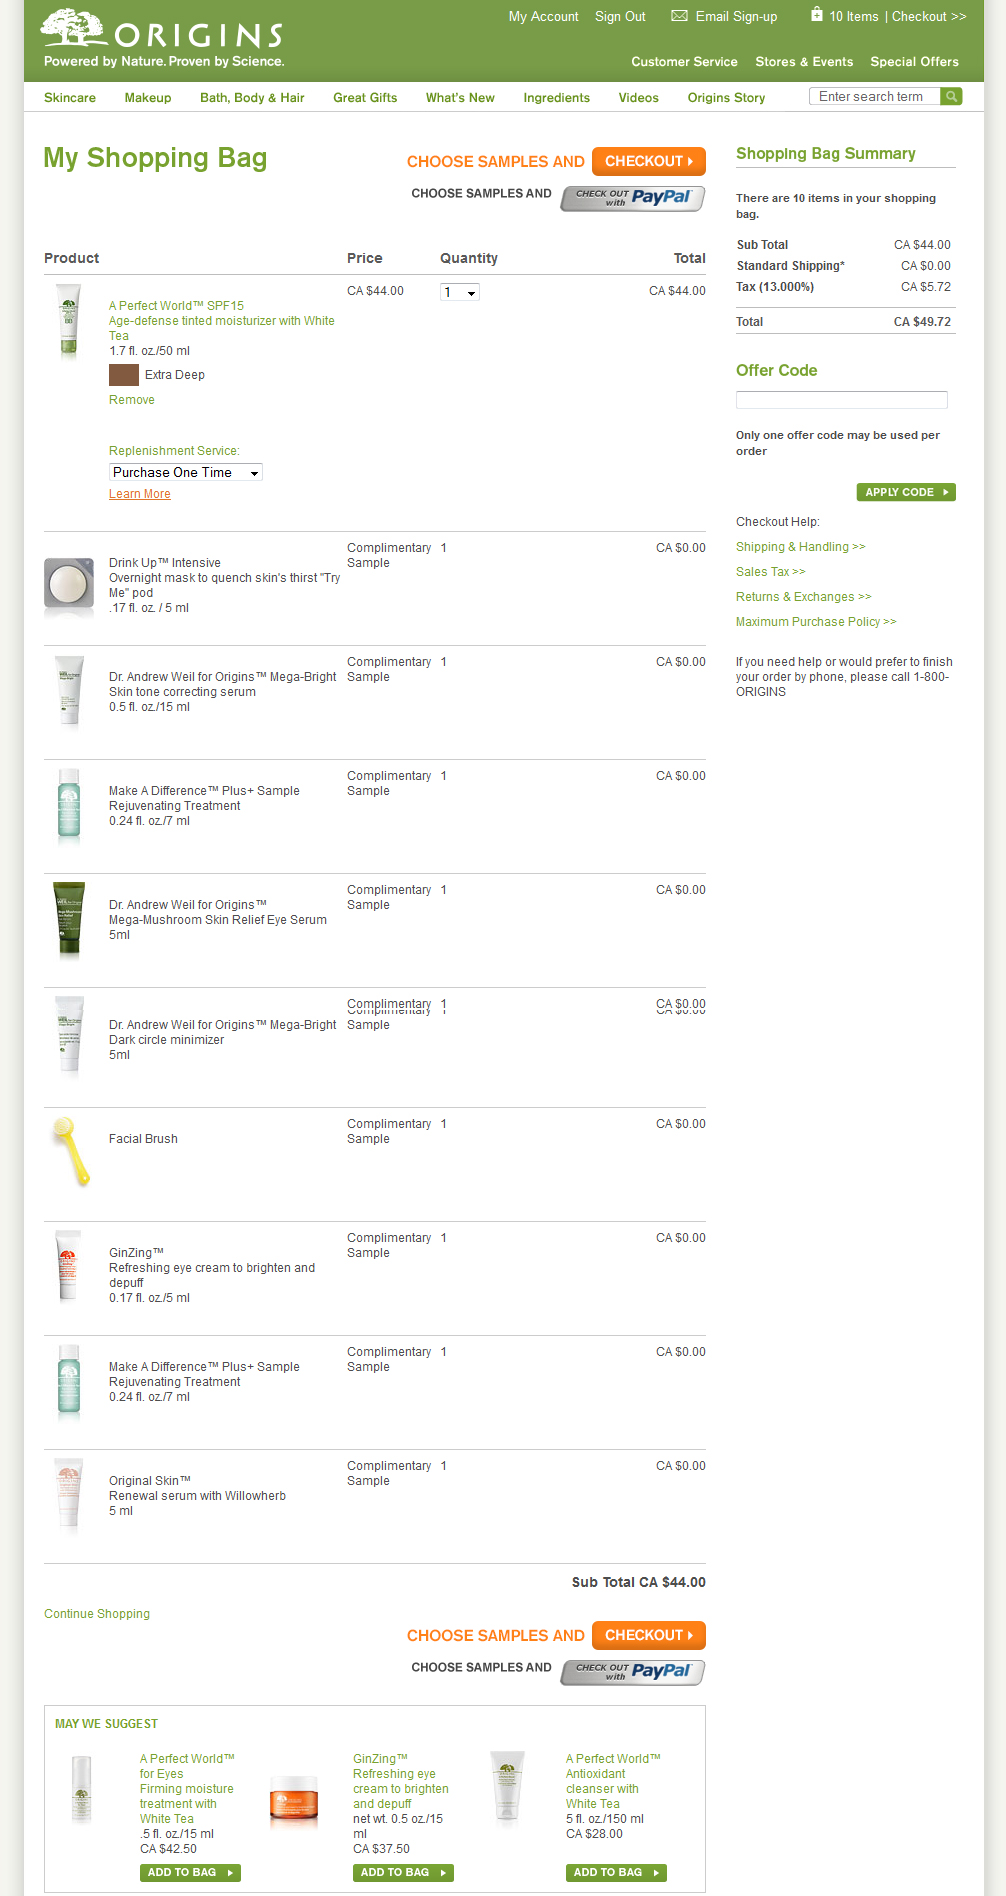Open the 10 Items Checkout link
The width and height of the screenshot is (1006, 1896).
(898, 17)
